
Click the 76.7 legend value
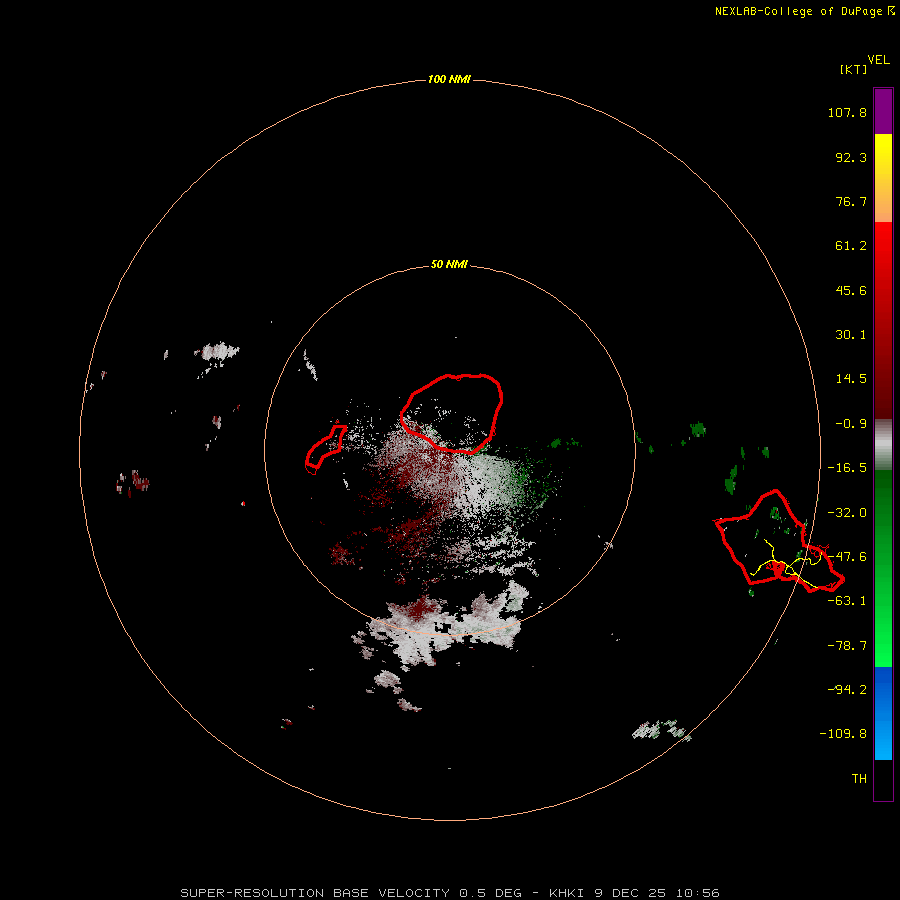(851, 201)
